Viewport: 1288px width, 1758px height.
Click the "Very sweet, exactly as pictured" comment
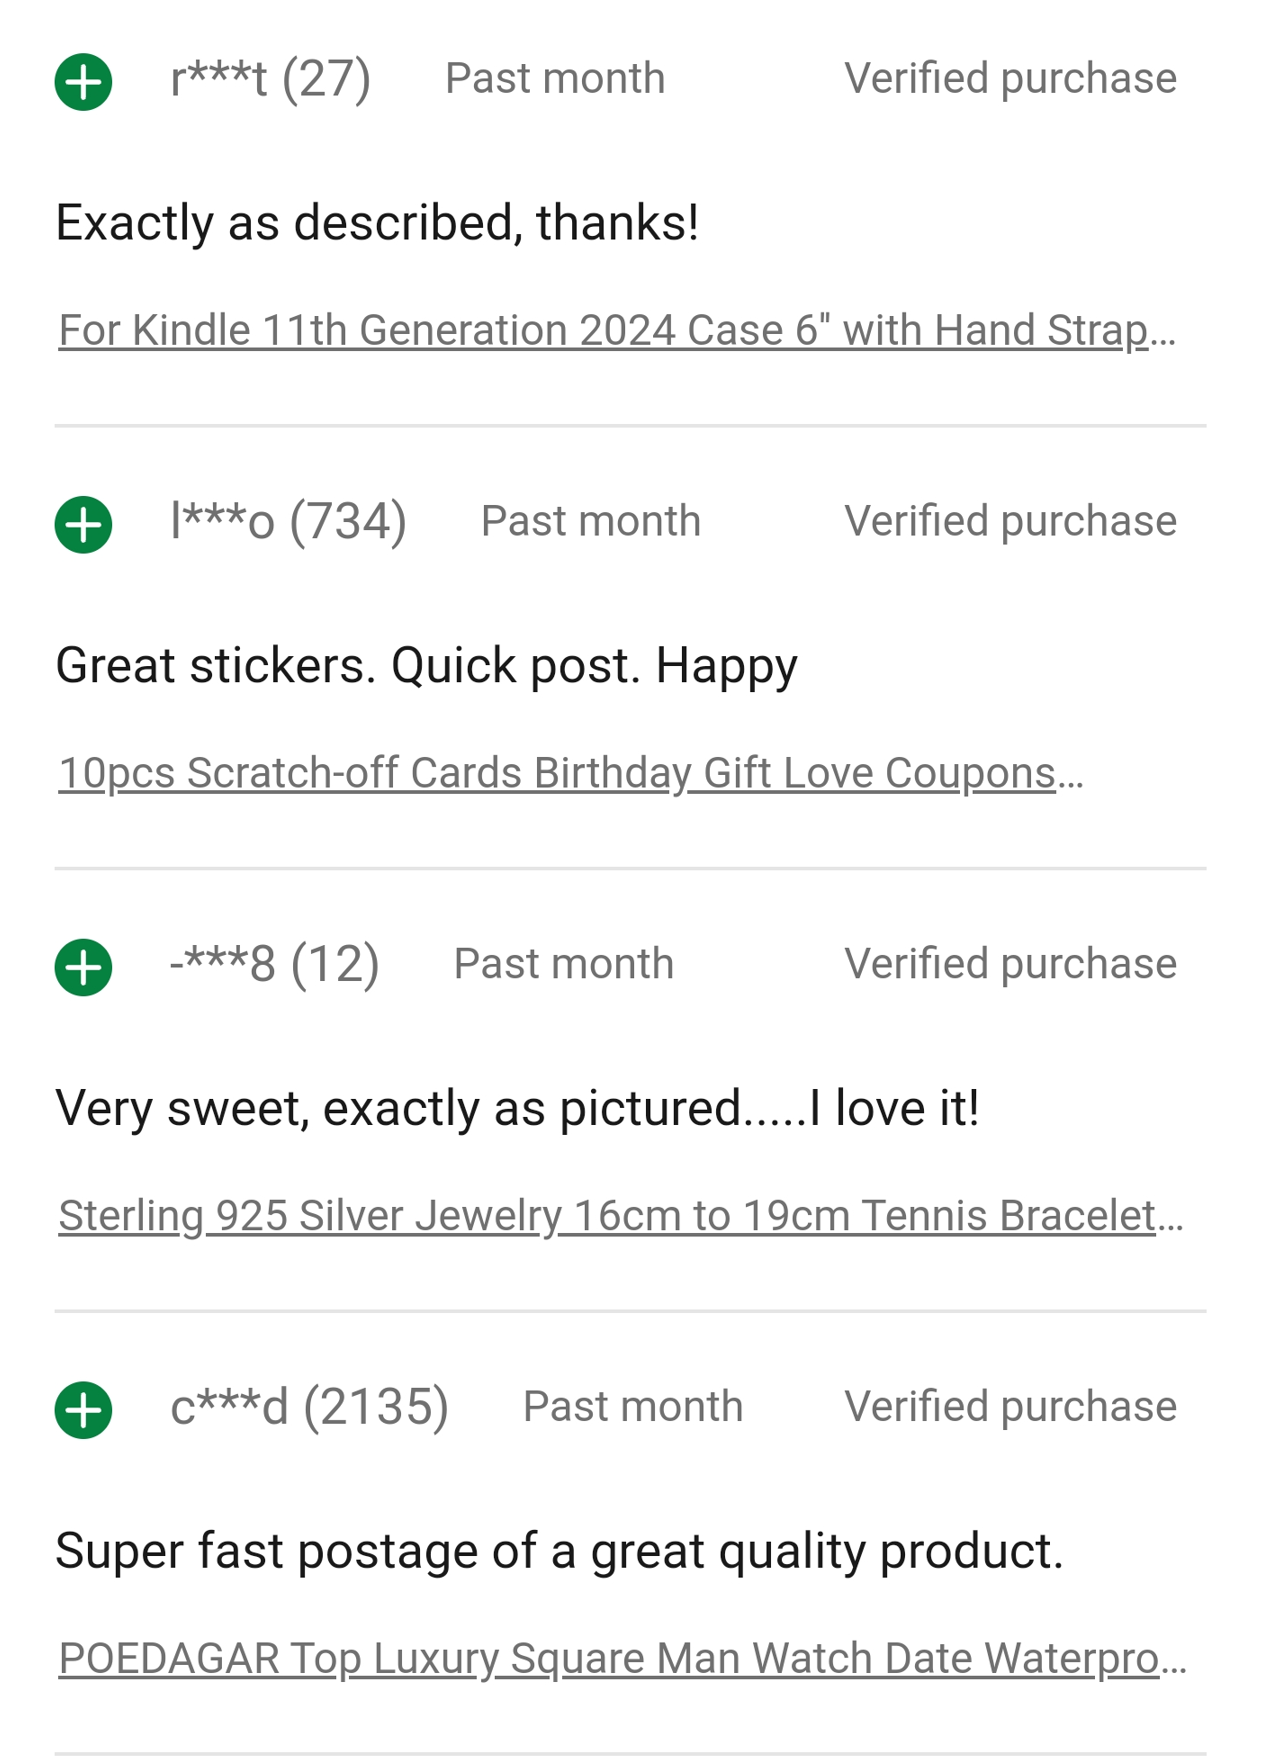(517, 1108)
